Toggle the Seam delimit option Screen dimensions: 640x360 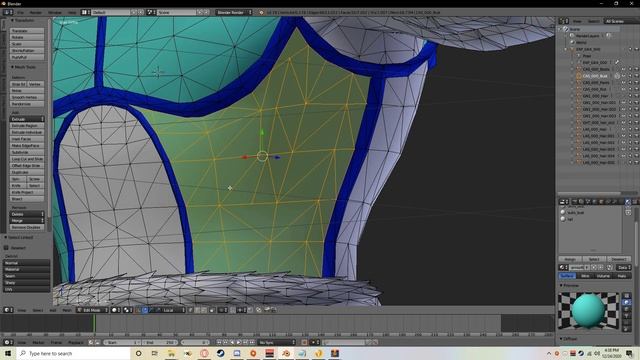(27, 276)
